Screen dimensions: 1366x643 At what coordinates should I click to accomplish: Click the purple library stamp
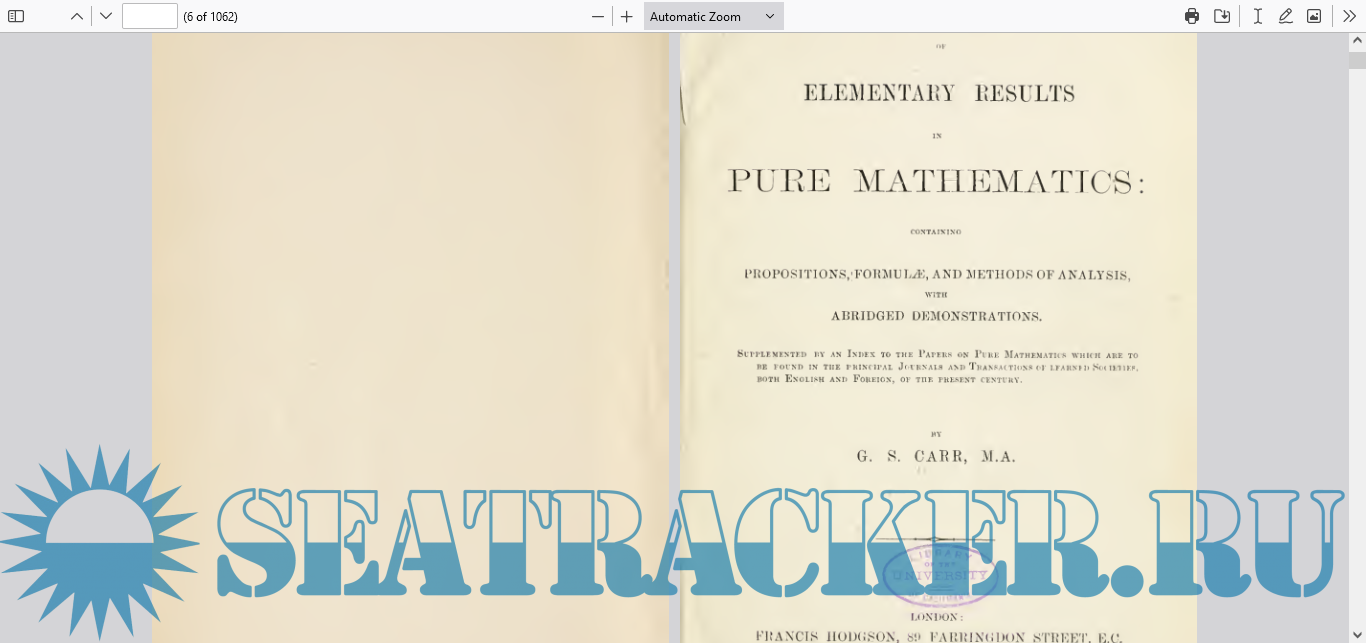938,576
